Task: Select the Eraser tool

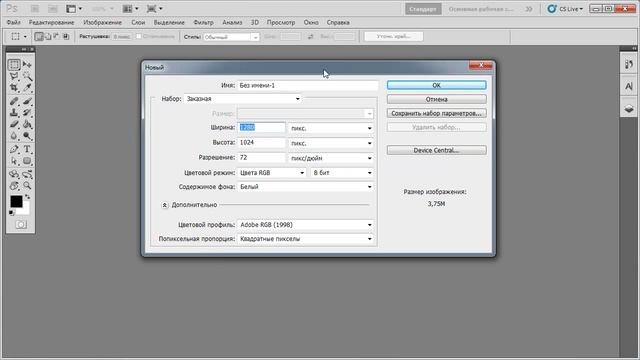Action: coord(14,124)
